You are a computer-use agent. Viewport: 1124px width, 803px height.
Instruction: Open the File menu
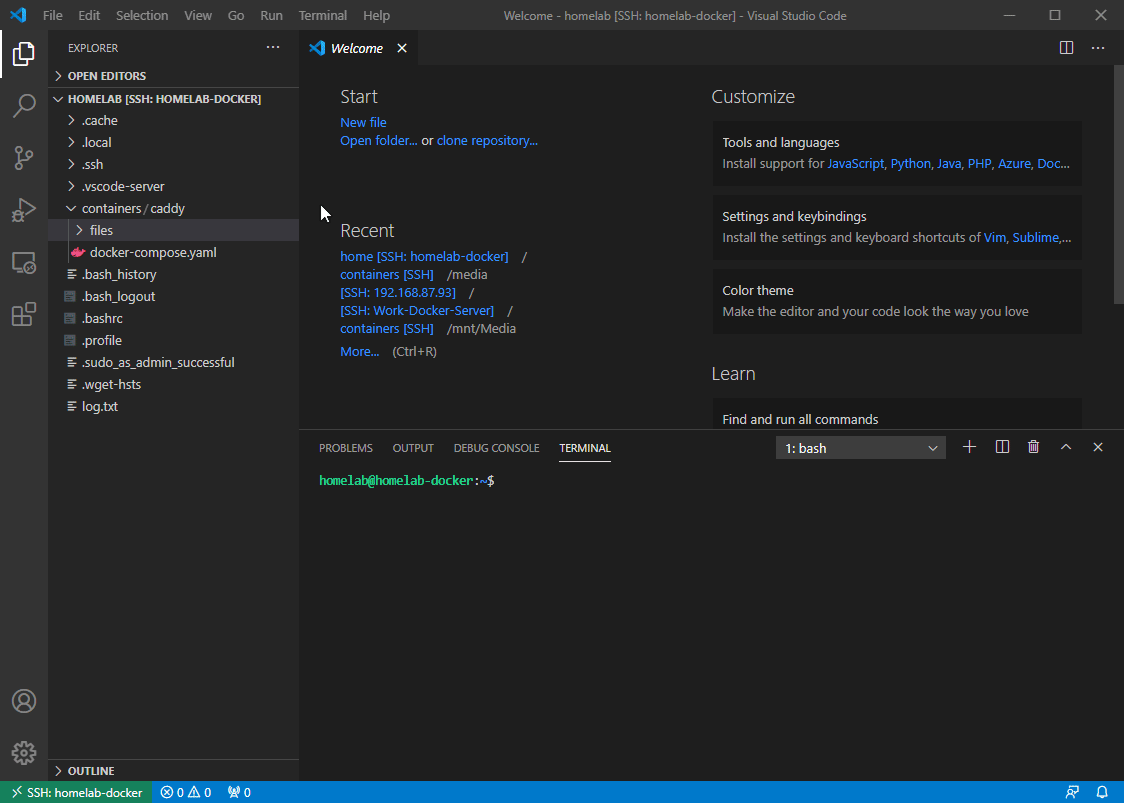pyautogui.click(x=53, y=15)
